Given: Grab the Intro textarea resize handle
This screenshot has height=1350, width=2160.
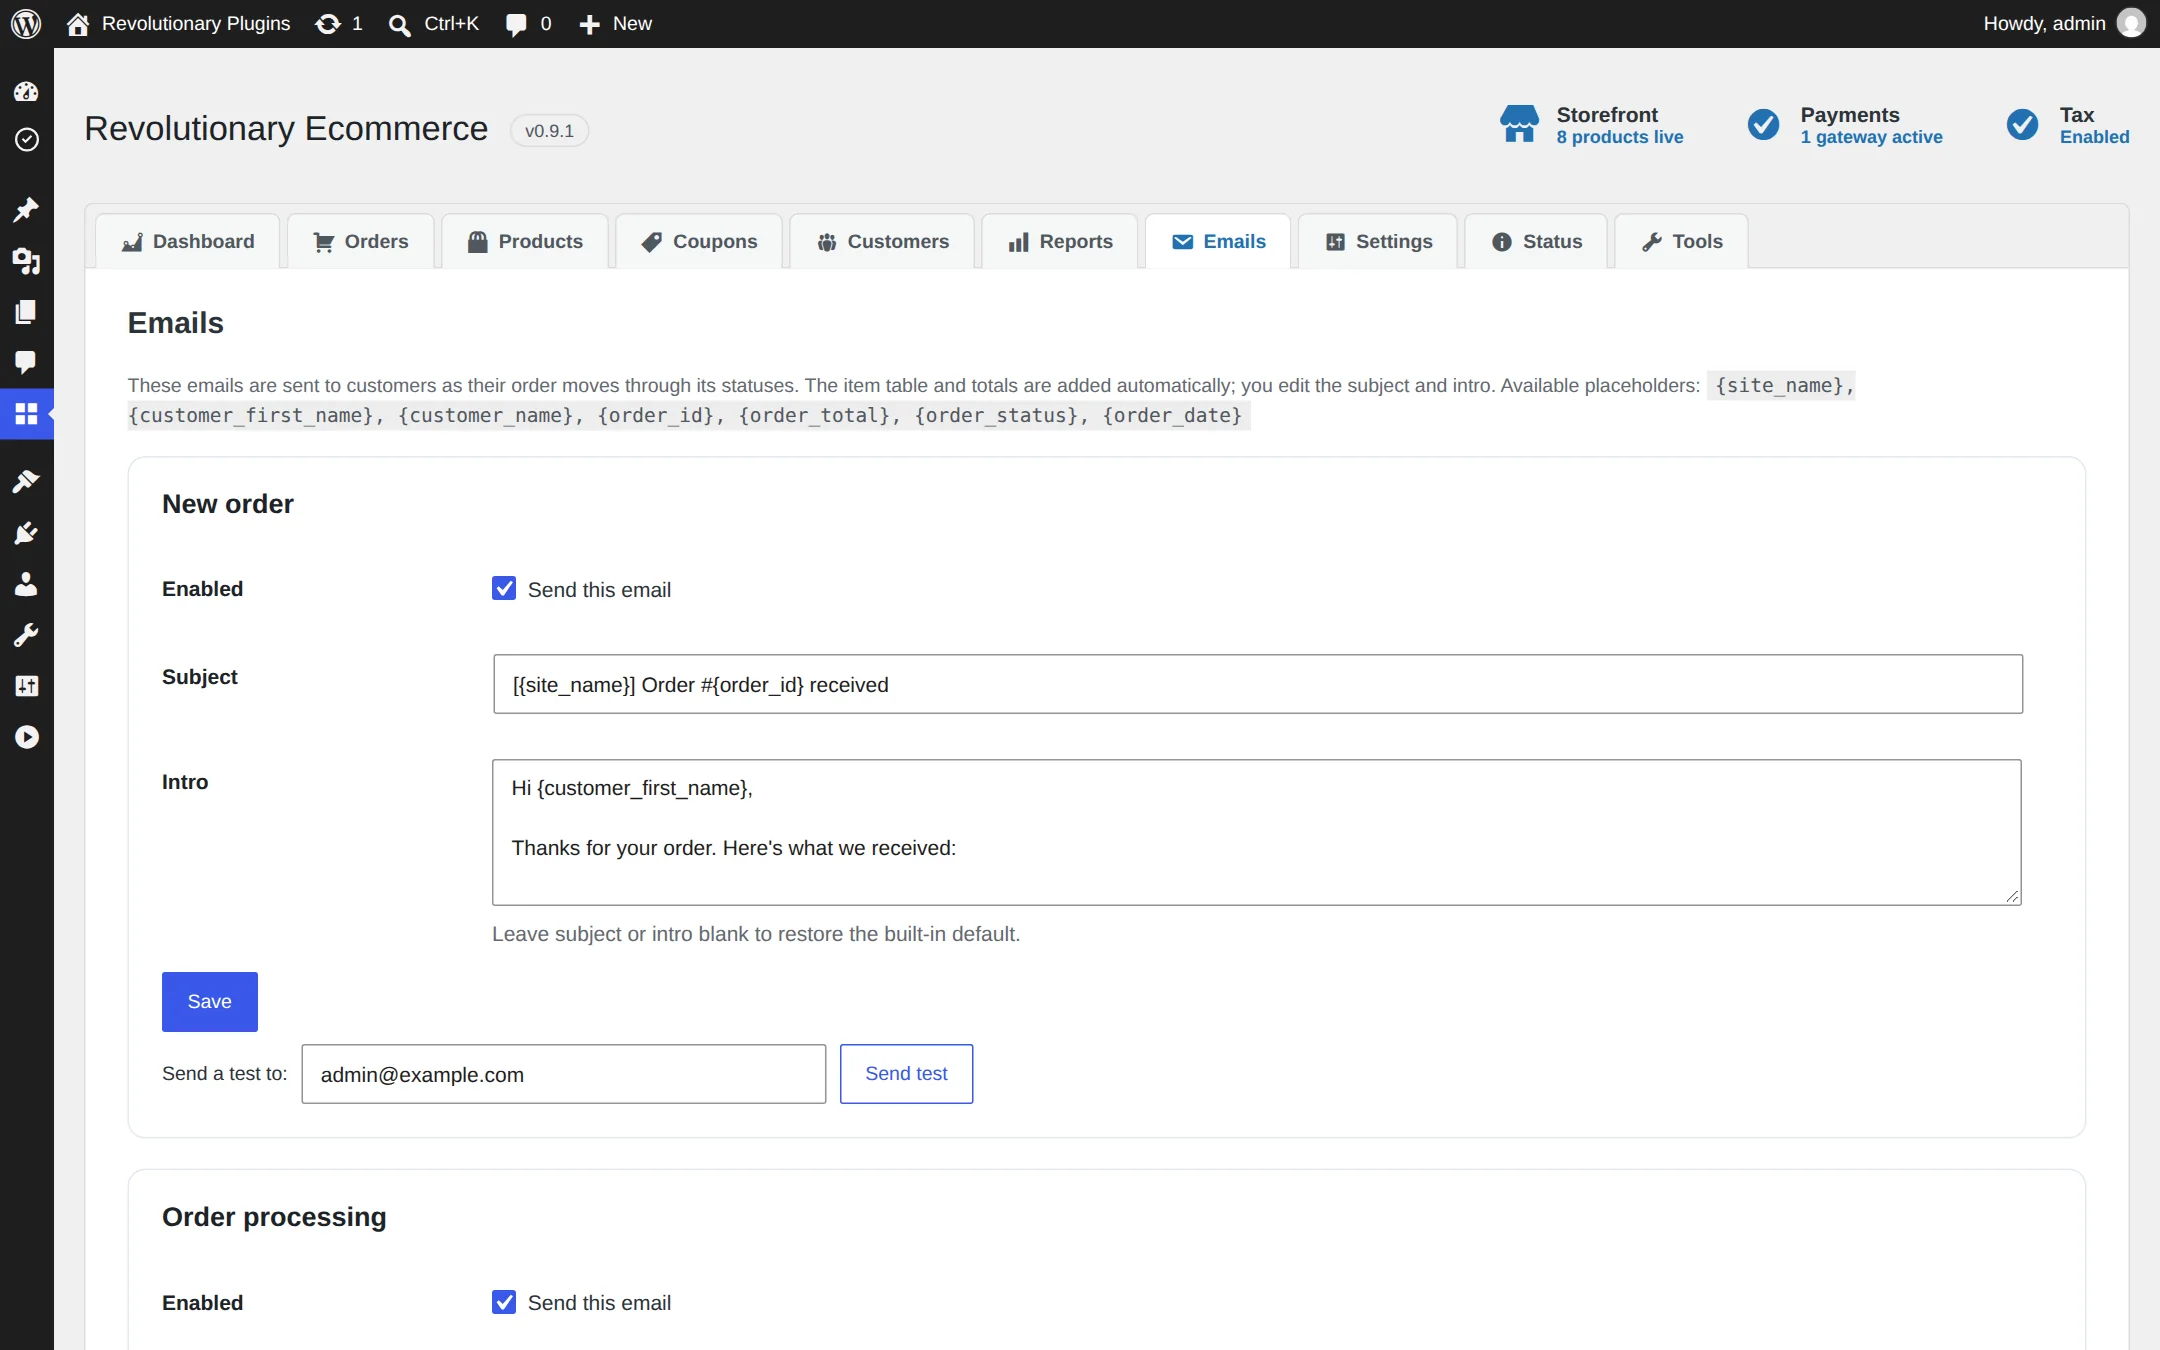Looking at the screenshot, I should (2012, 896).
